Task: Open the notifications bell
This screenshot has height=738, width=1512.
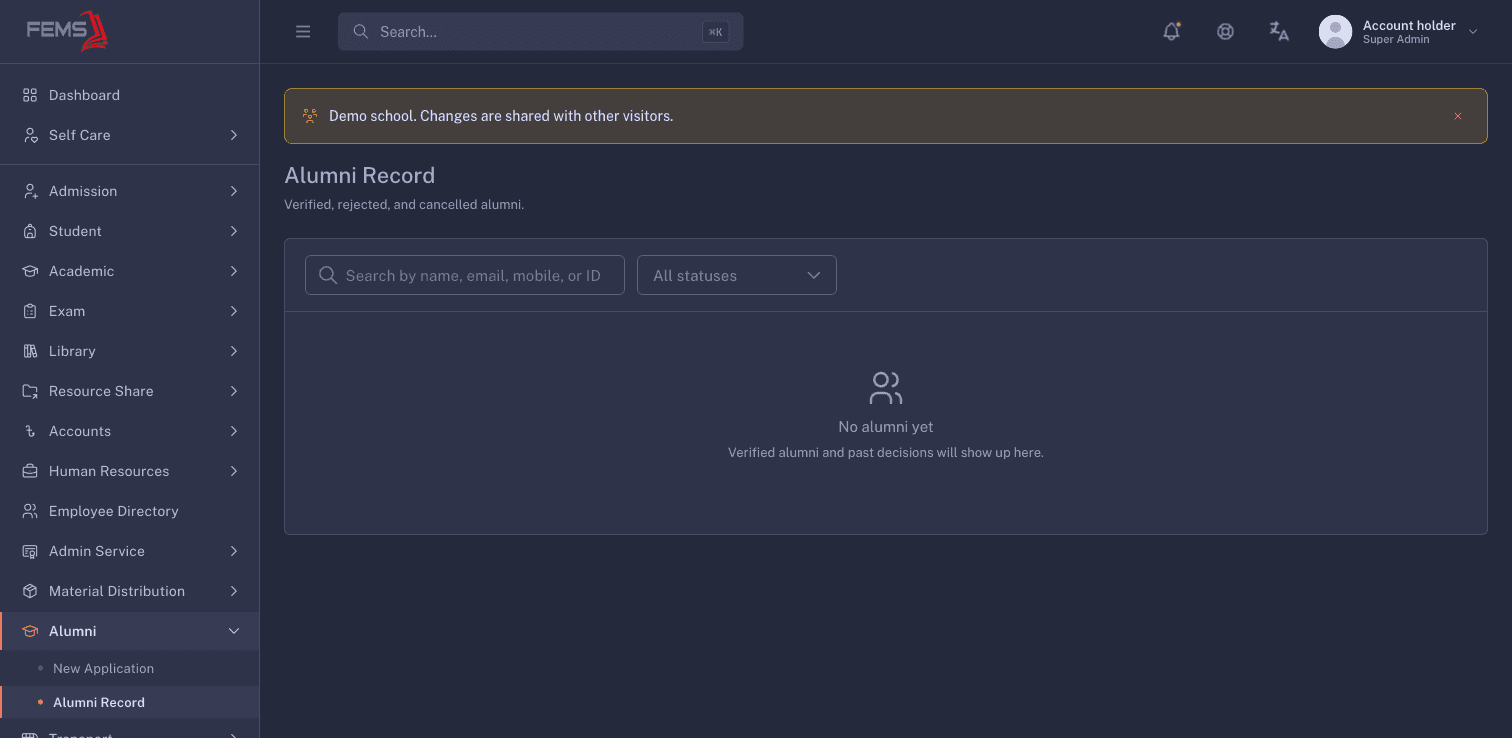Action: point(1172,31)
